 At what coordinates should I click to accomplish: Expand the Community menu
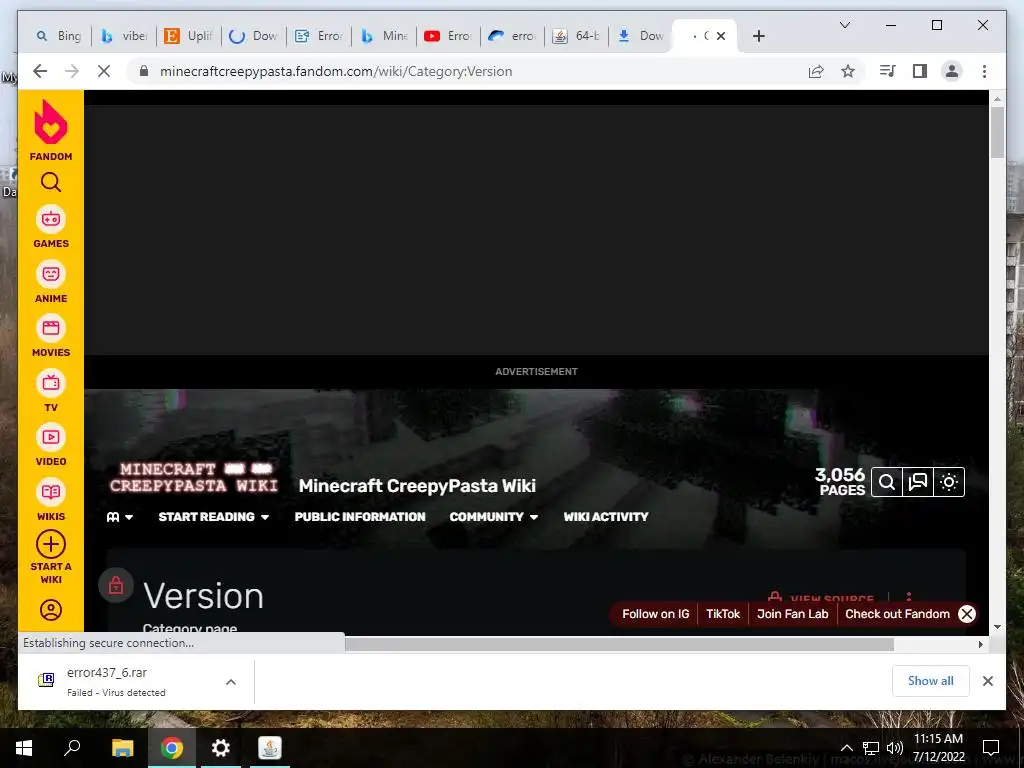tap(494, 517)
